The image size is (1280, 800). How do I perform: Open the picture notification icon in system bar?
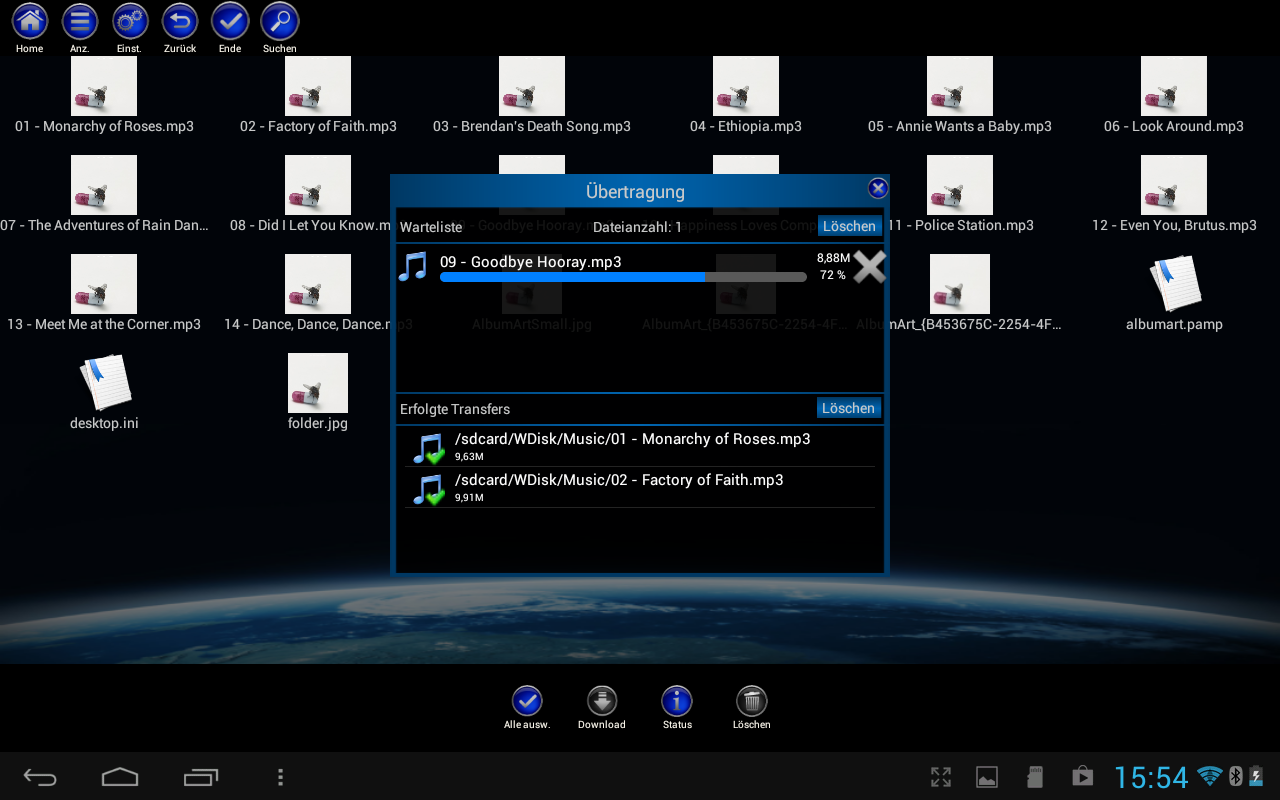click(x=987, y=777)
